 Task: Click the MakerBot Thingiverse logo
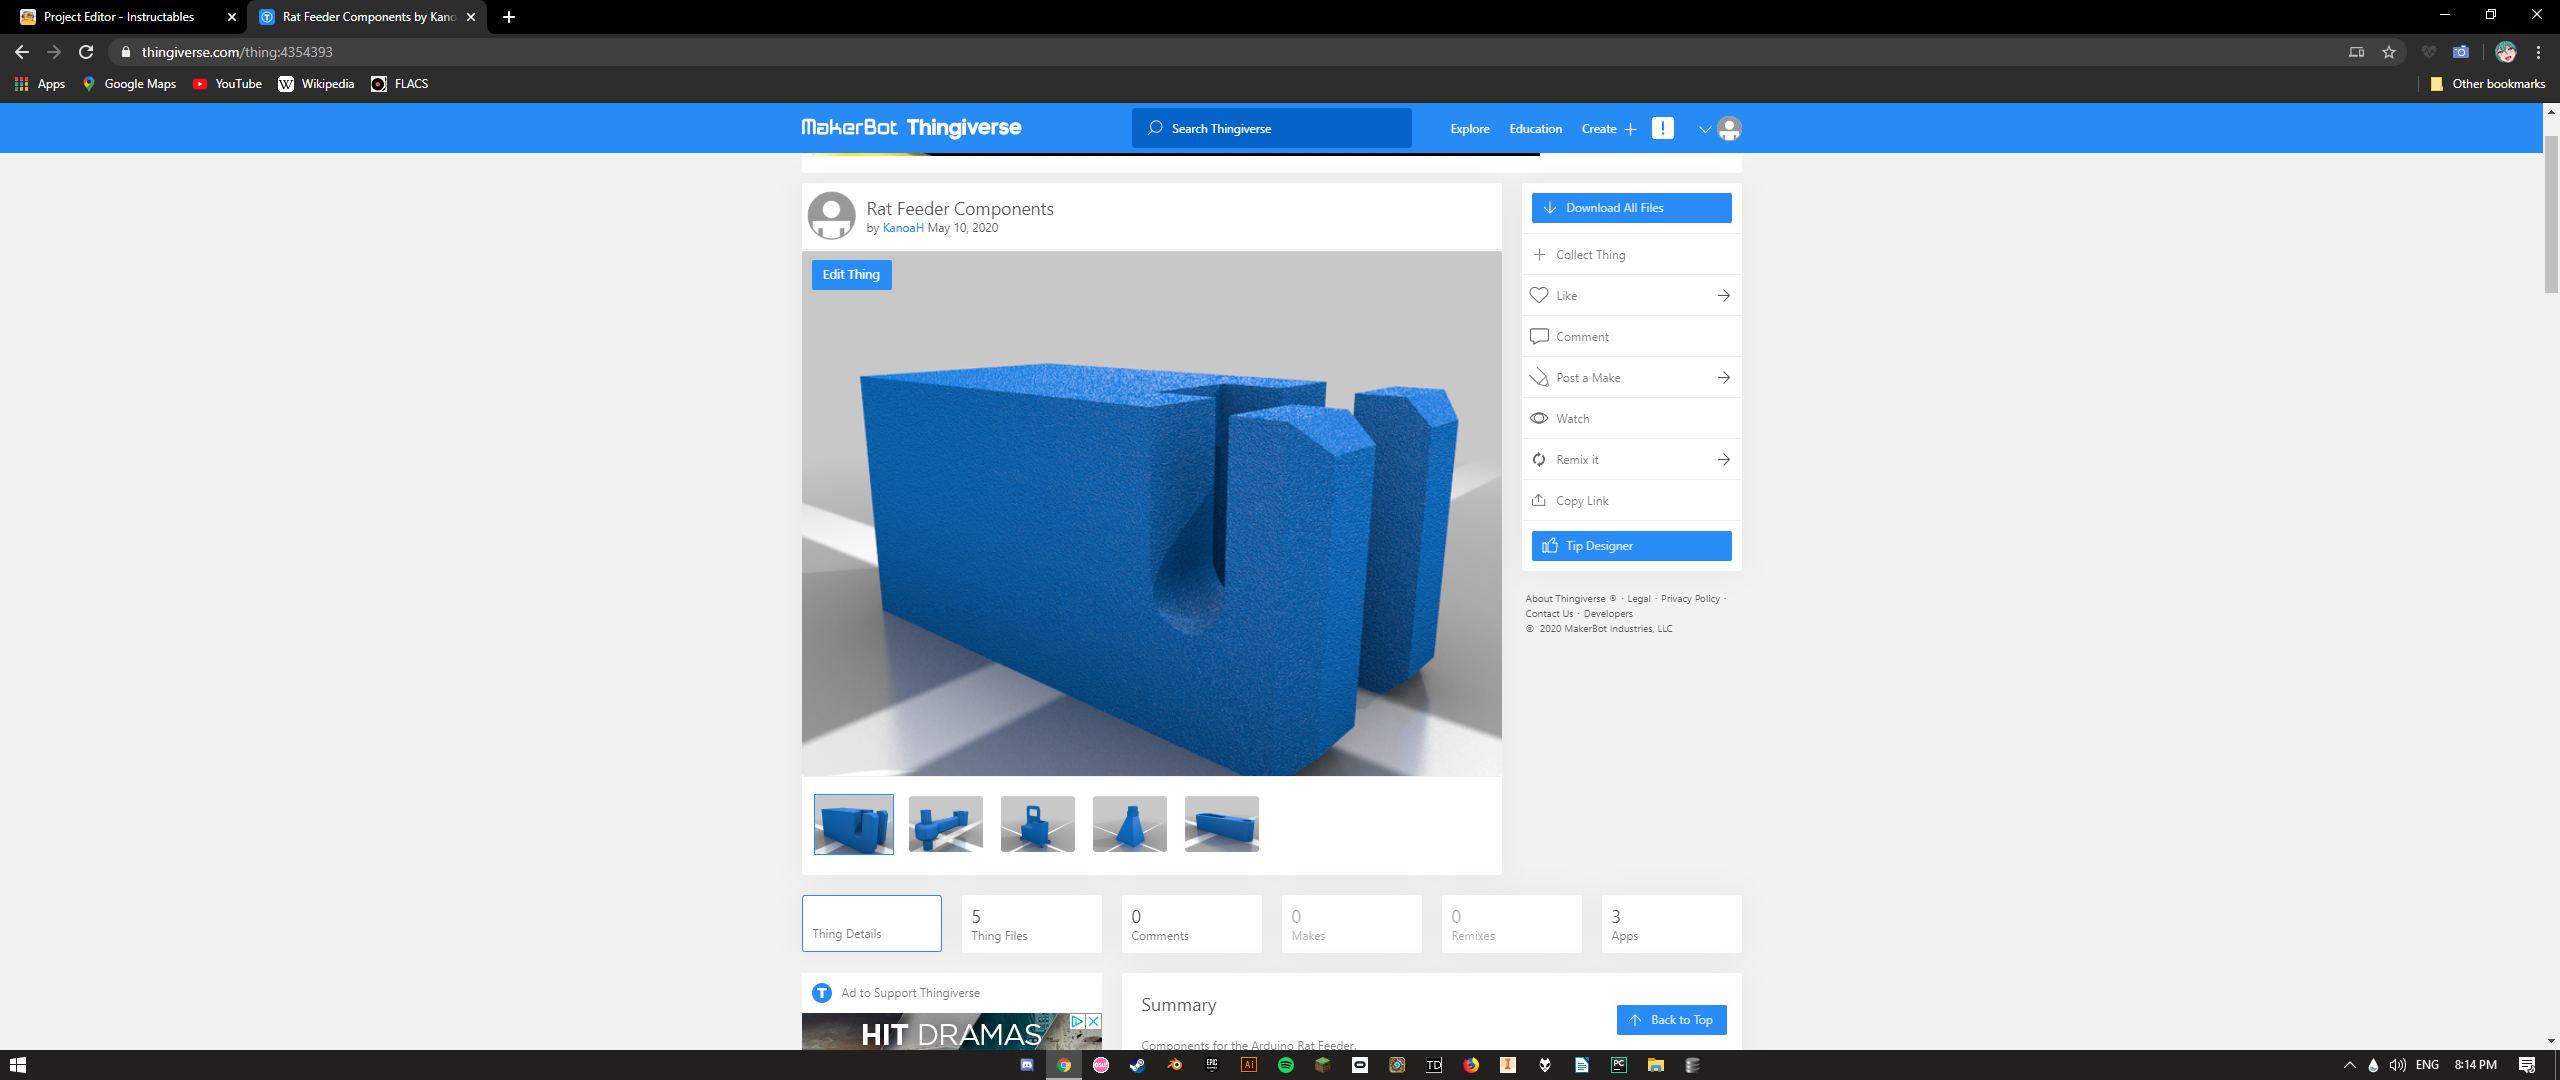pos(911,127)
